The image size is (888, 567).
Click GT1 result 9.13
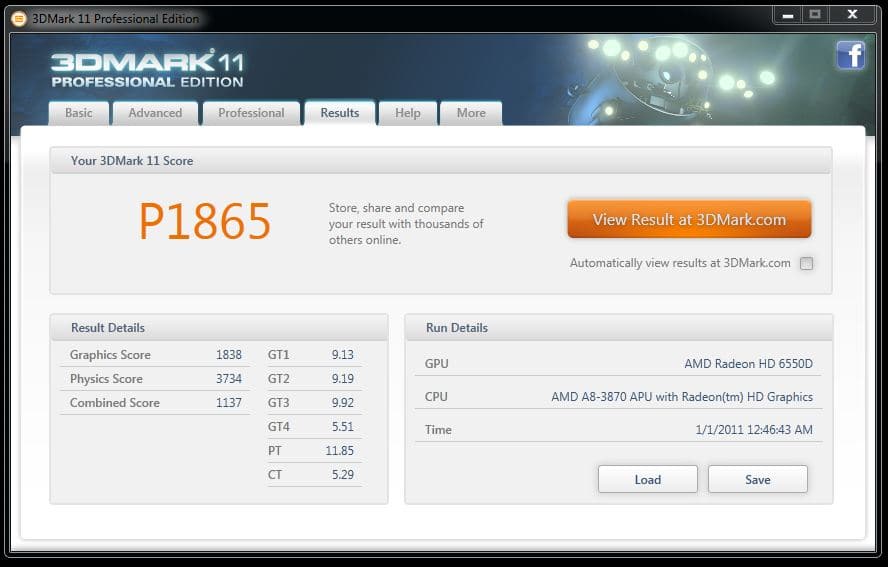coord(343,355)
